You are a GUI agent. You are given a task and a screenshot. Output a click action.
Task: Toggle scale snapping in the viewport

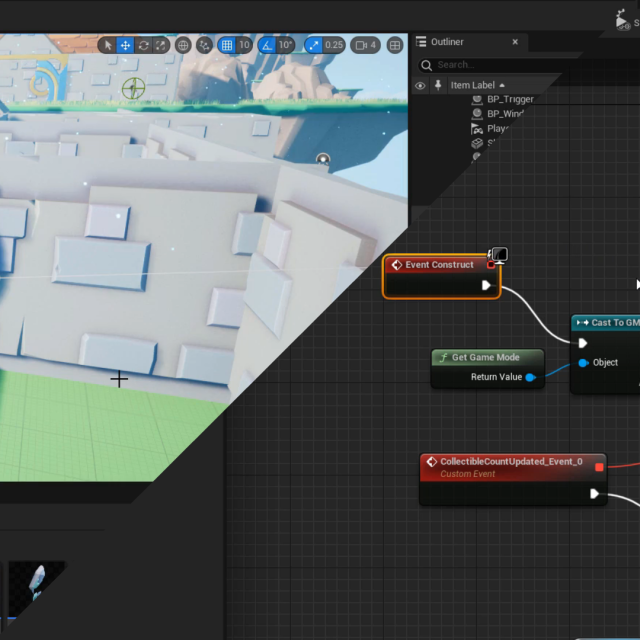point(313,45)
